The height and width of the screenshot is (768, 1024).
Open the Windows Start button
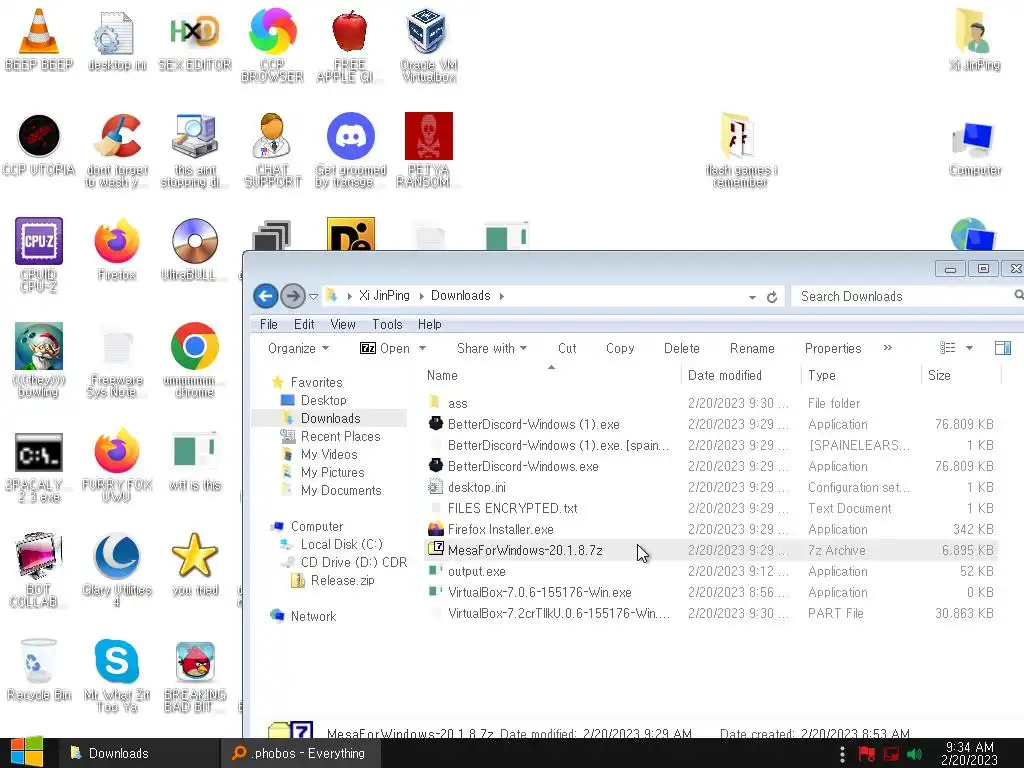pyautogui.click(x=26, y=753)
